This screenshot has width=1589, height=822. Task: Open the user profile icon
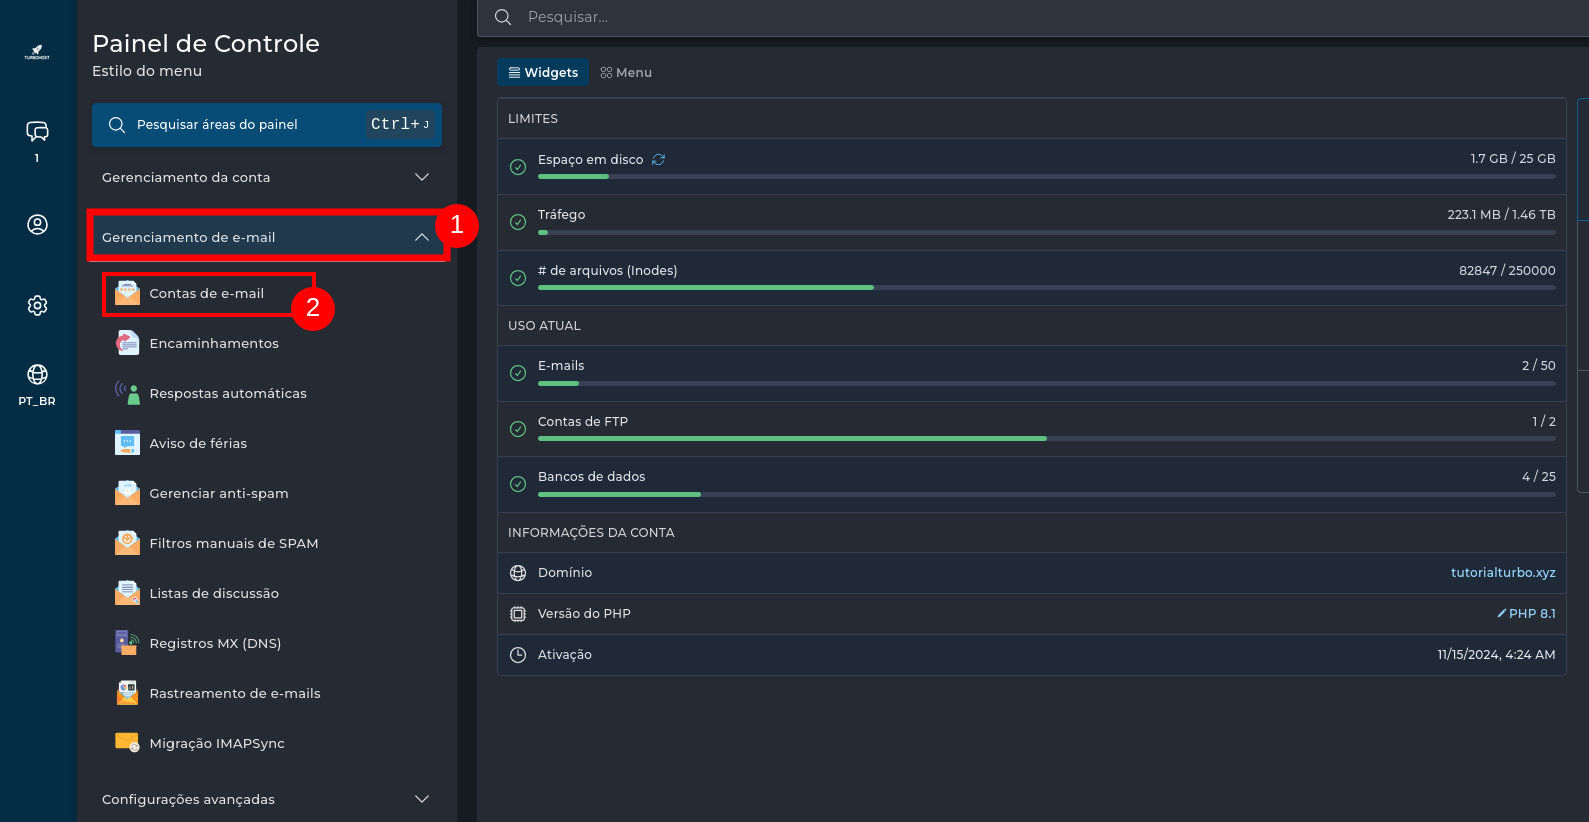[37, 225]
